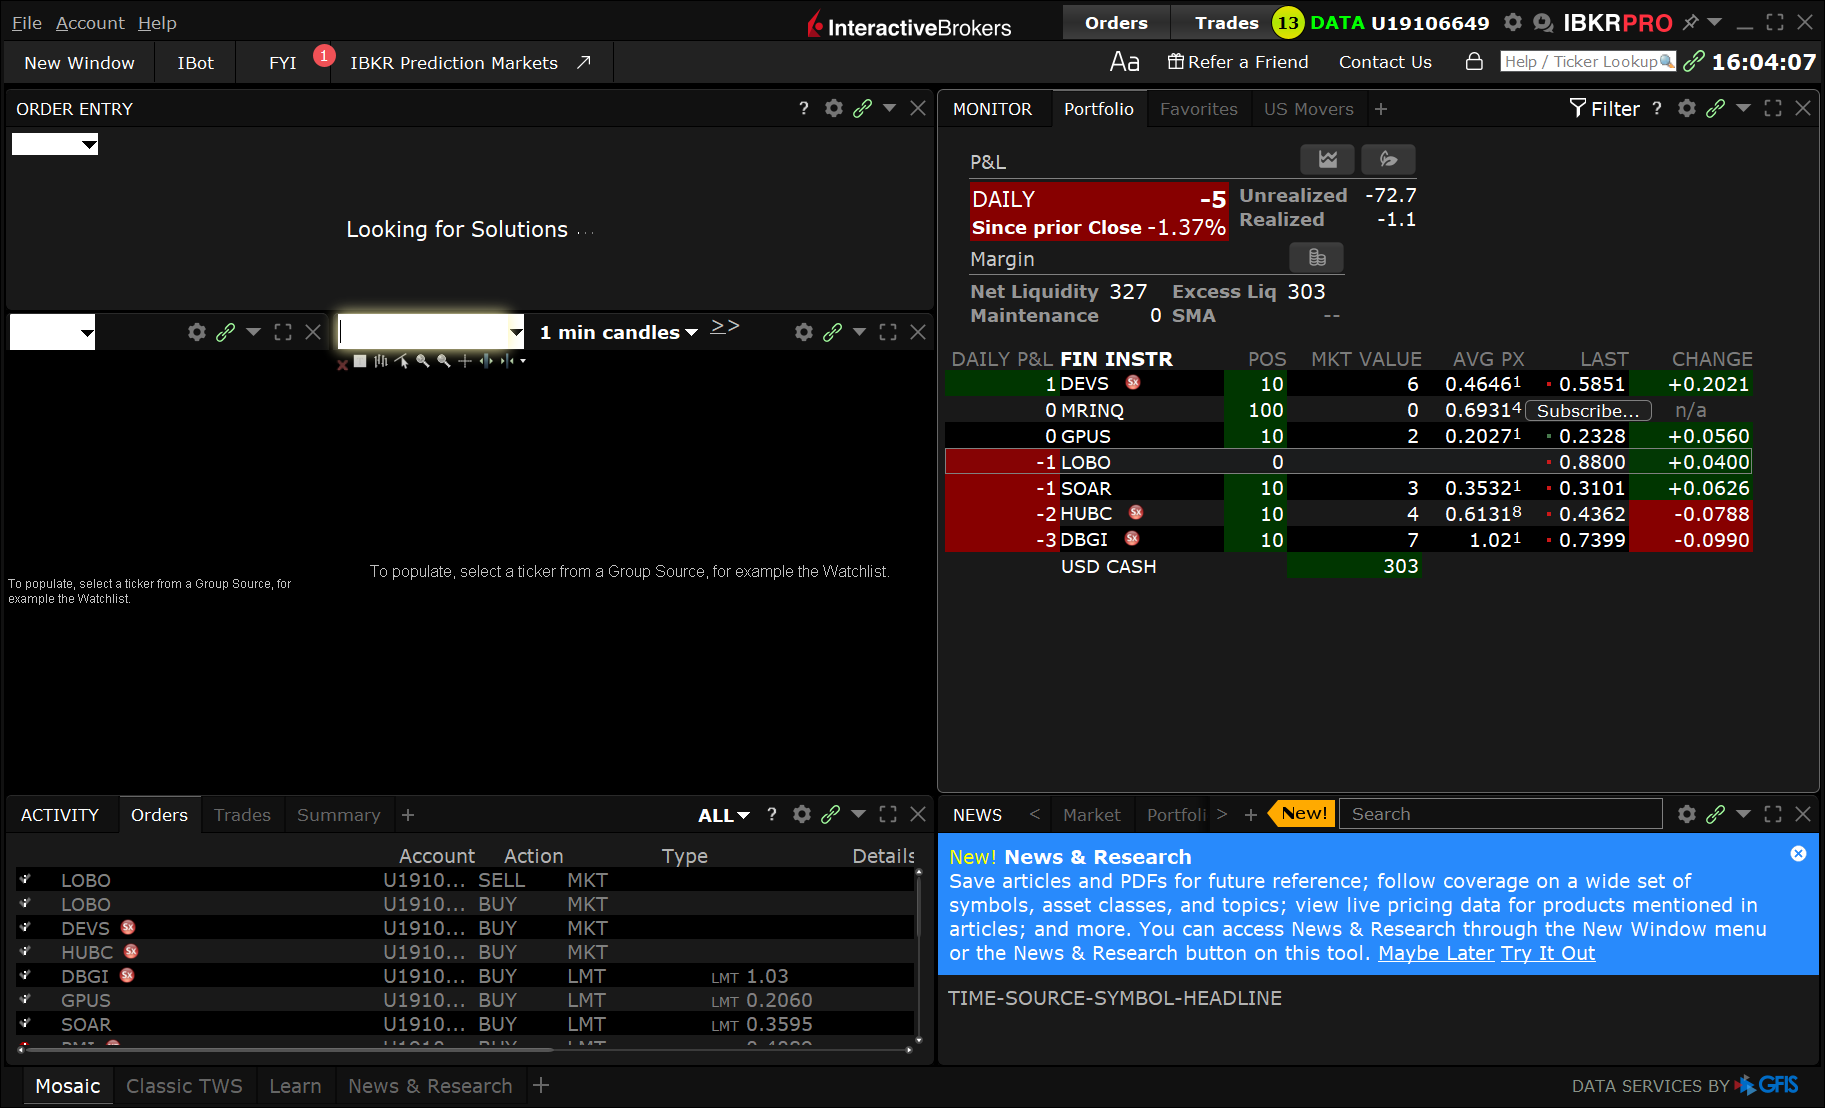Open the Account menu
This screenshot has height=1108, width=1825.
coord(90,22)
